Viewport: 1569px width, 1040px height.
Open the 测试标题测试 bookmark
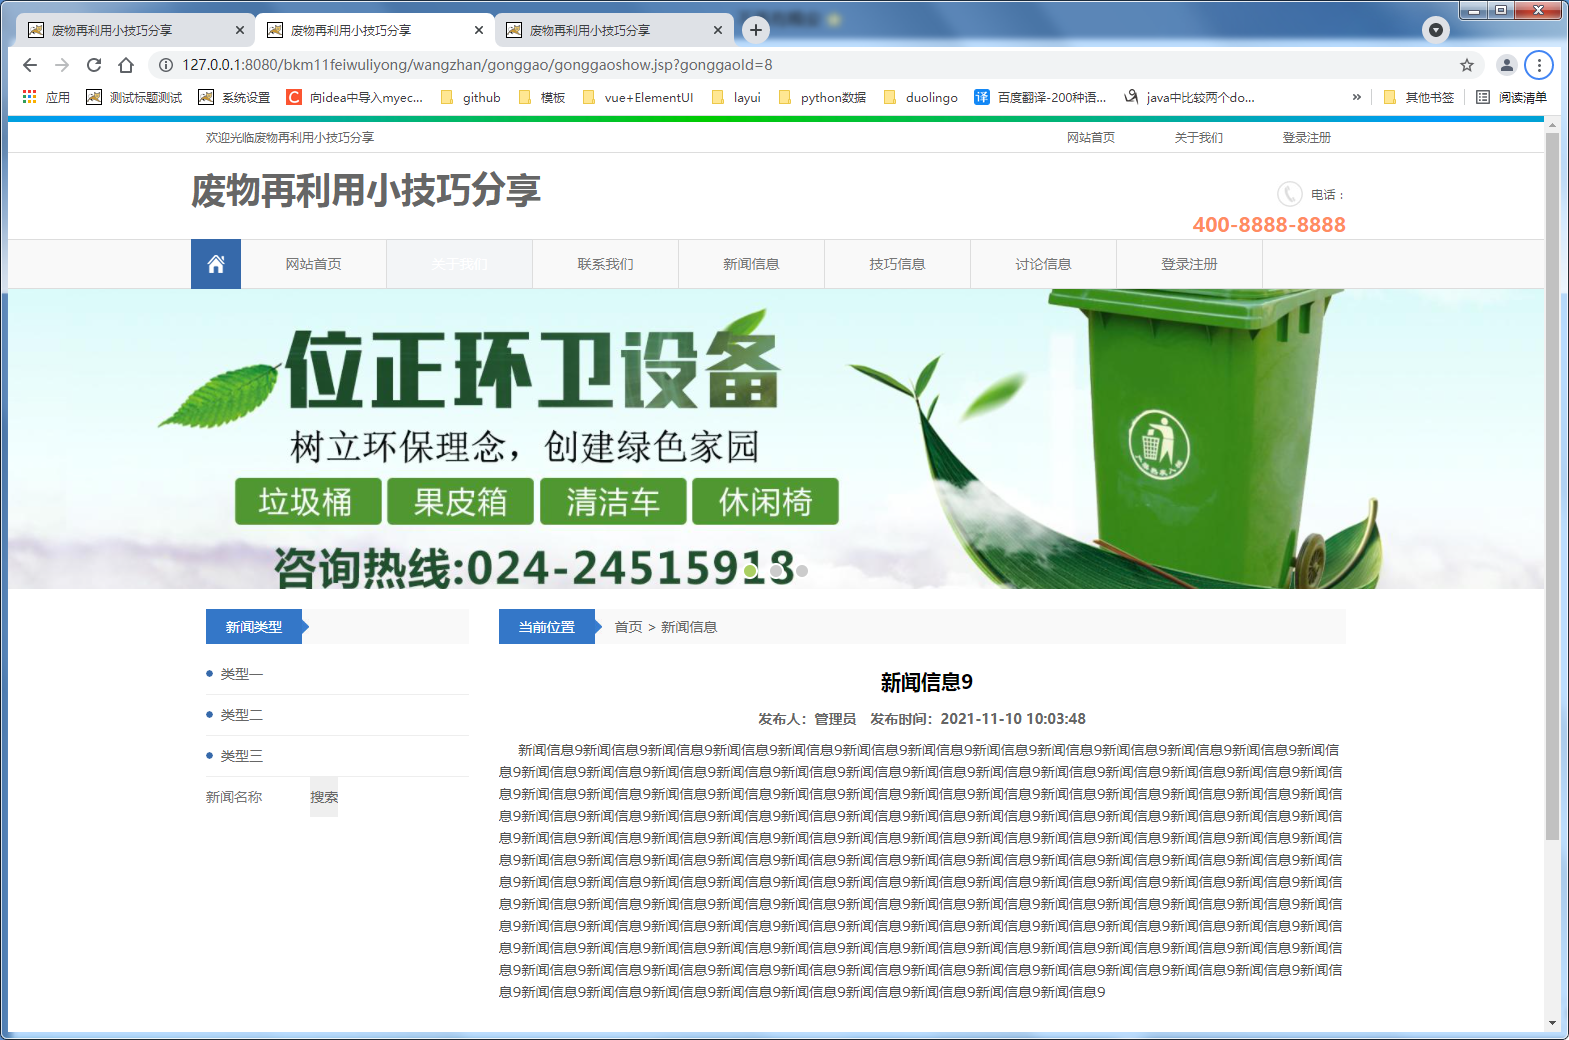point(134,97)
